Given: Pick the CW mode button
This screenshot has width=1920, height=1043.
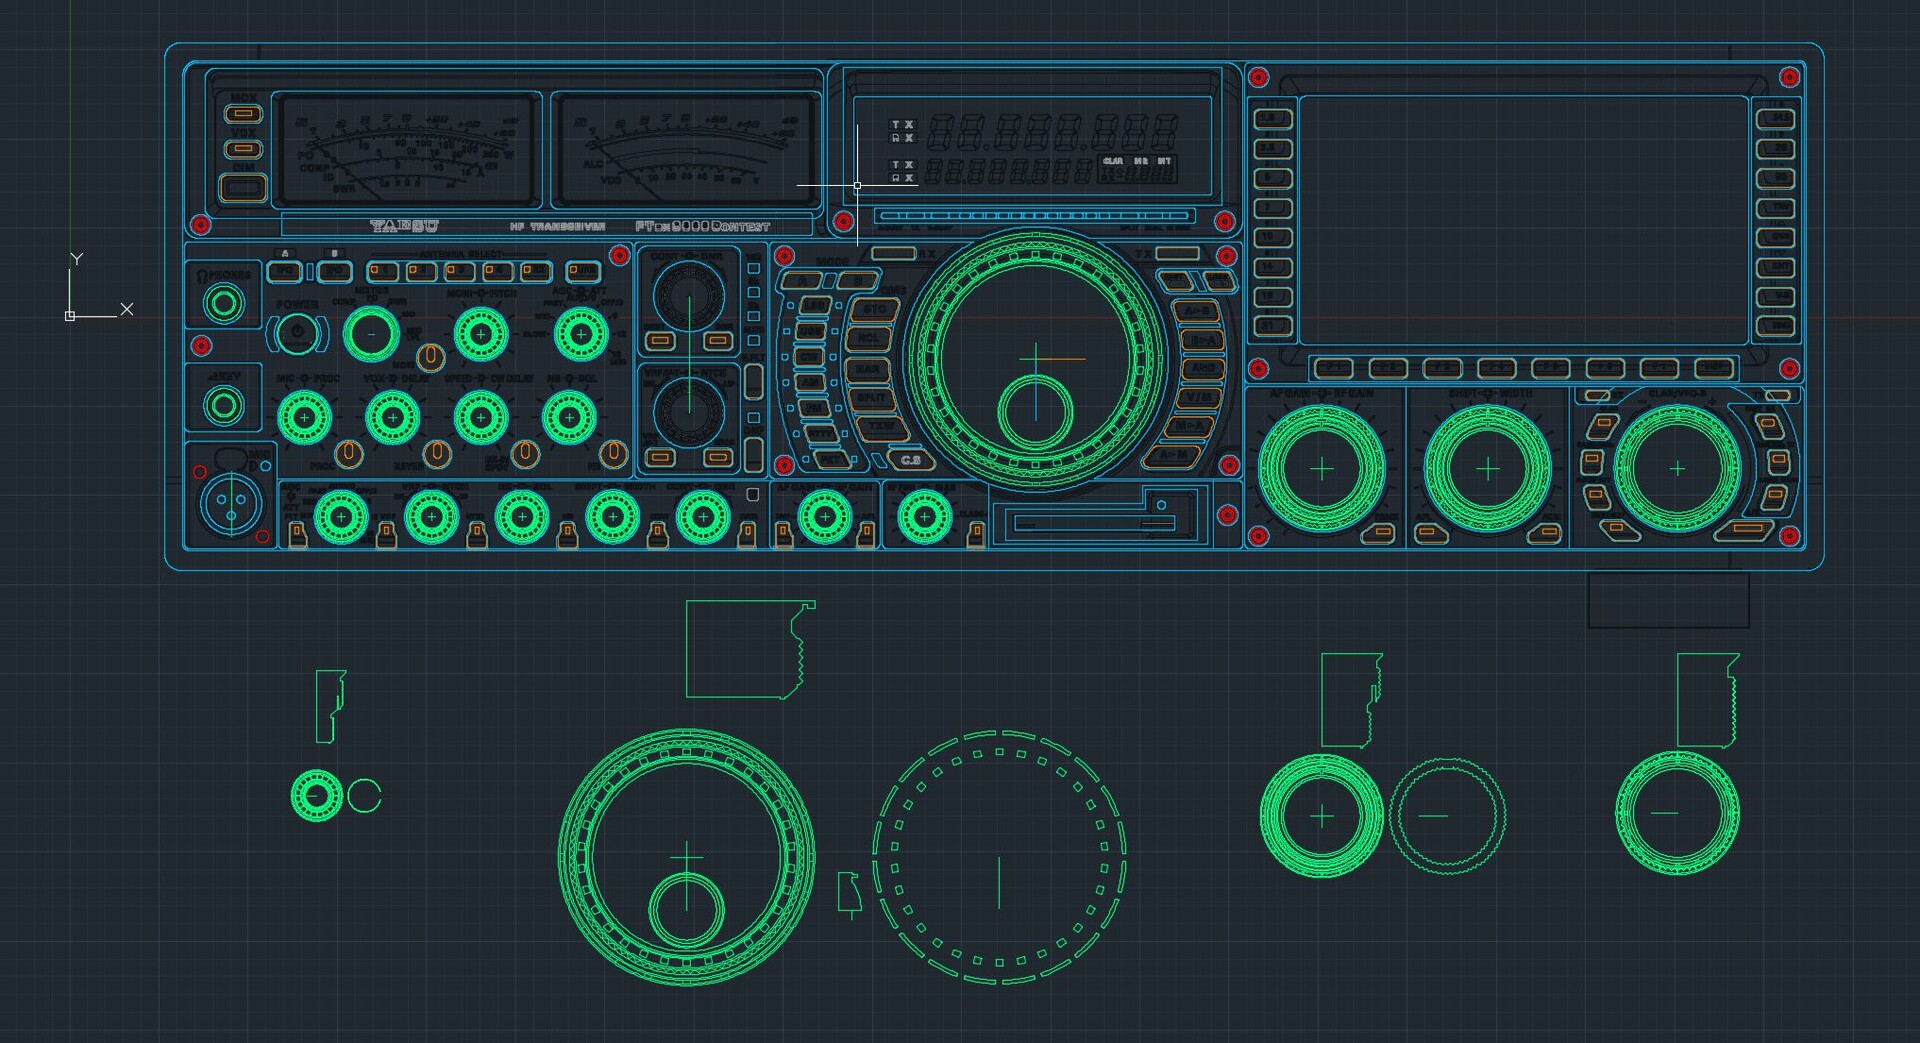Looking at the screenshot, I should pos(808,357).
